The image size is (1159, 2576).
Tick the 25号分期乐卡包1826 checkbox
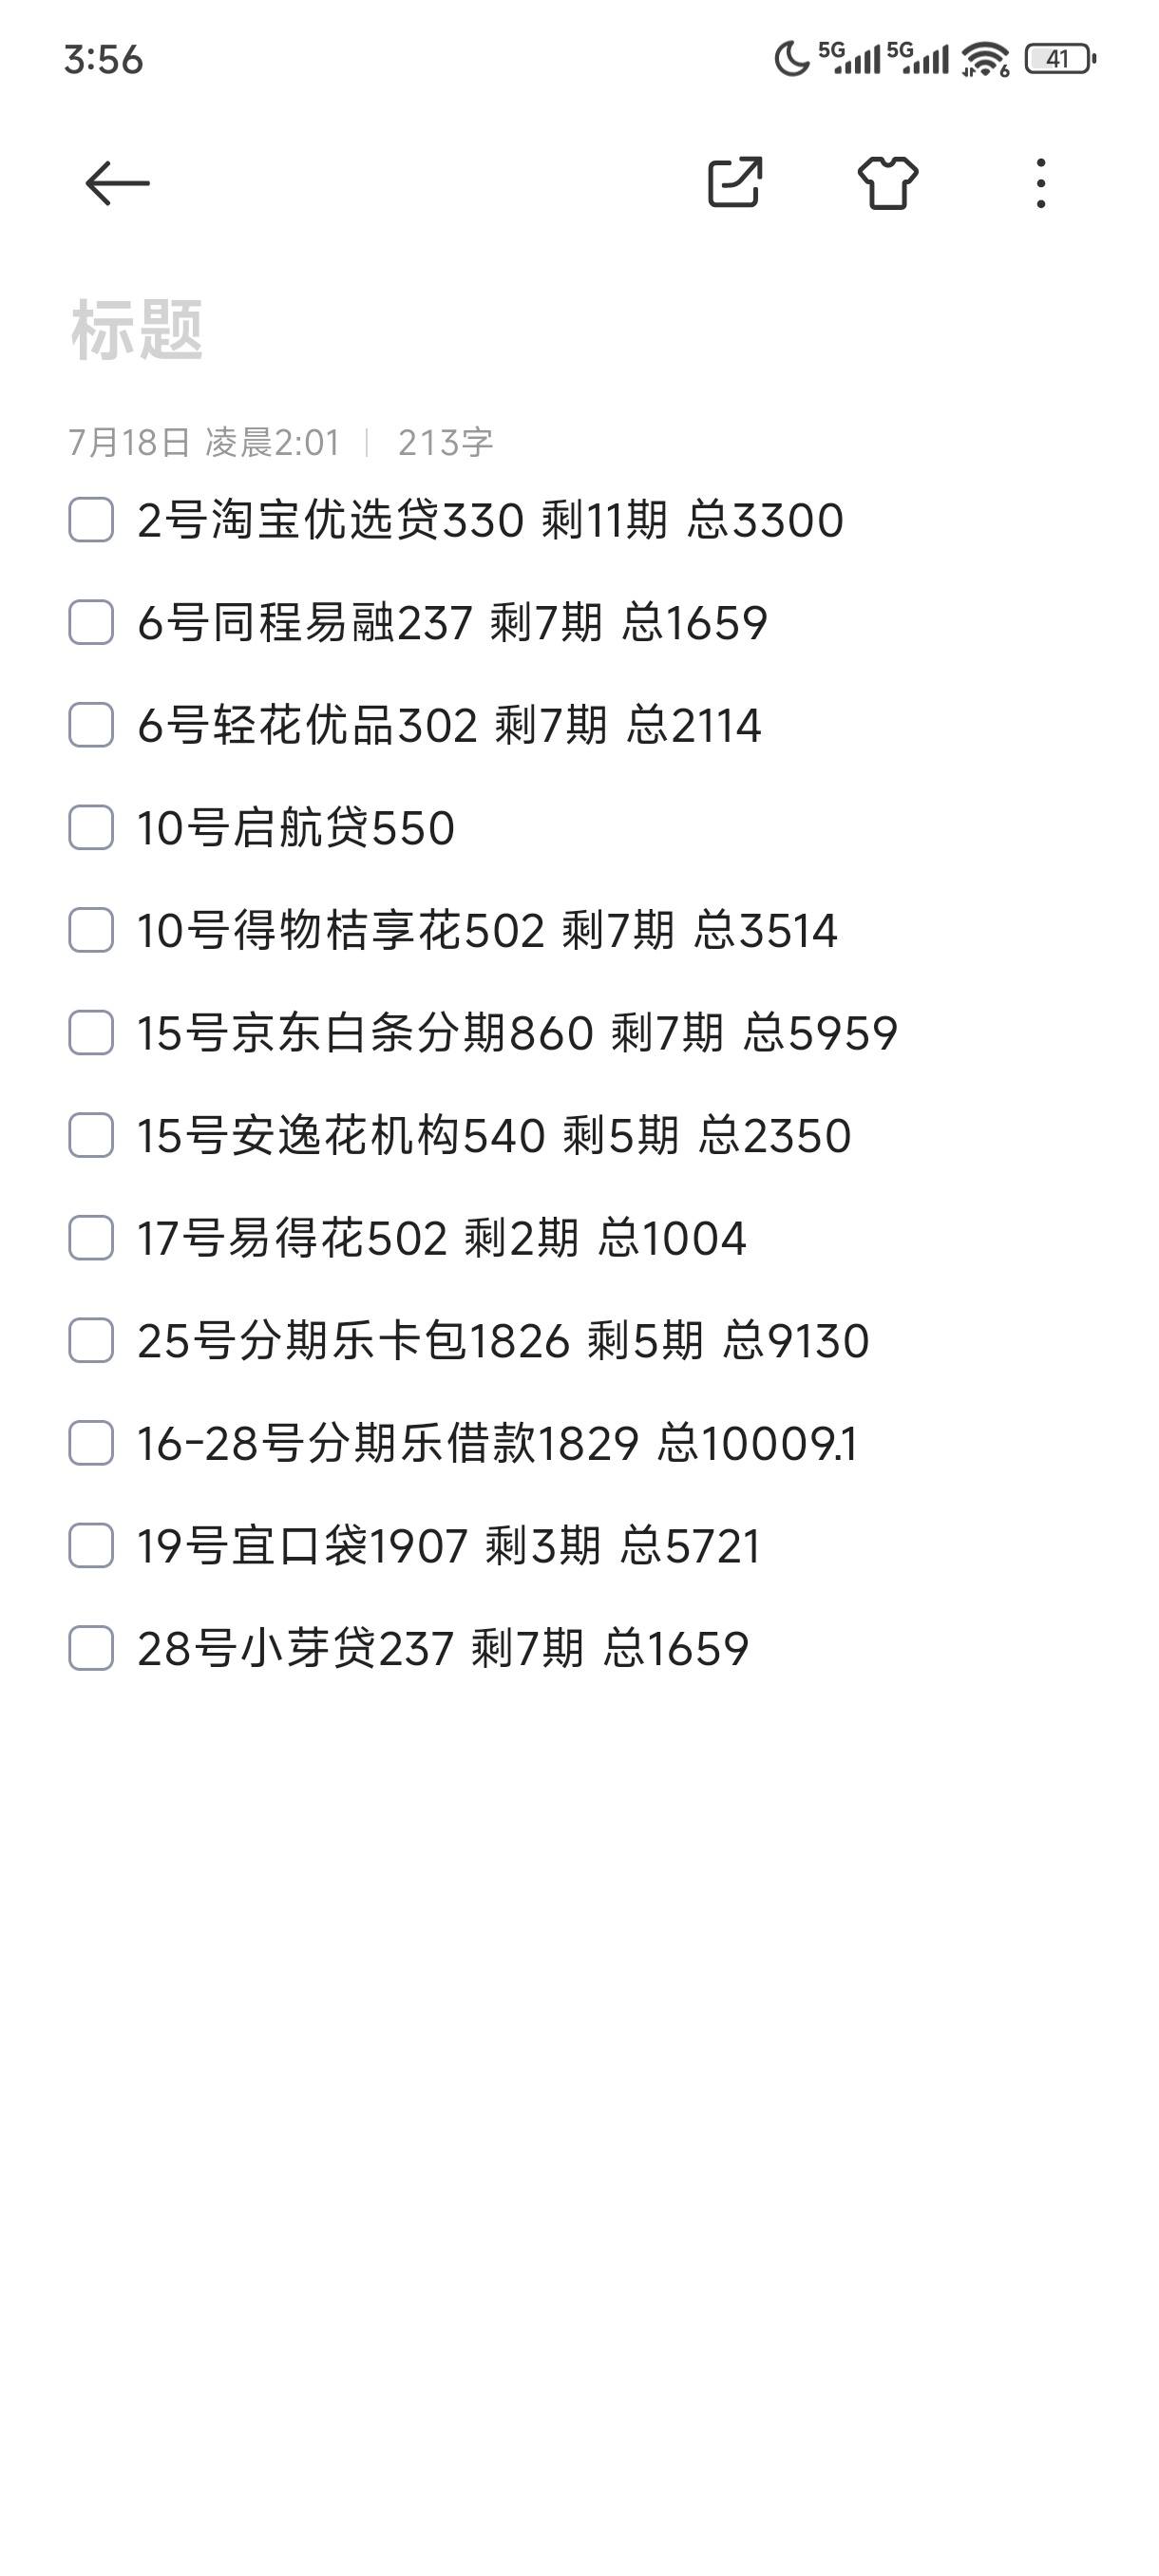(x=91, y=1340)
